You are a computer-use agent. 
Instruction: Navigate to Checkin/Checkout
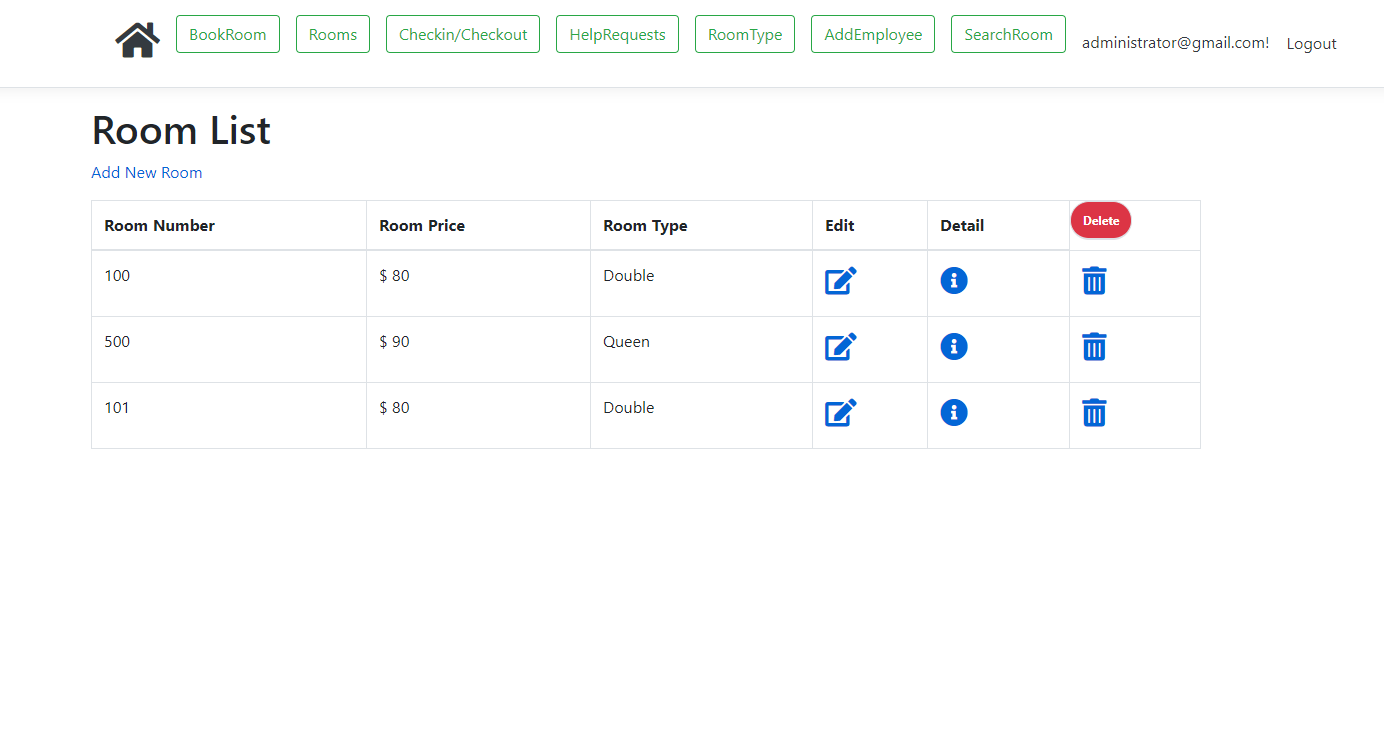462,33
